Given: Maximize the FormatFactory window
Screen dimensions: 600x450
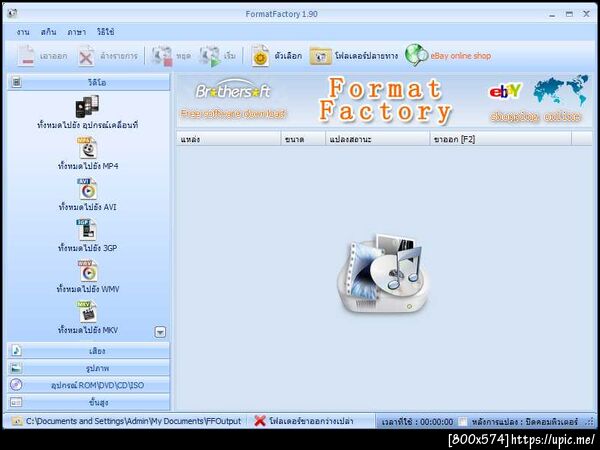Looking at the screenshot, I should click(x=569, y=14).
